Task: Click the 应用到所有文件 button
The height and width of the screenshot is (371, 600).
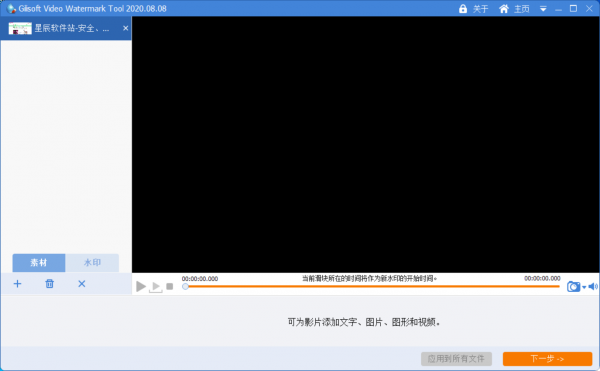Action: (456, 359)
